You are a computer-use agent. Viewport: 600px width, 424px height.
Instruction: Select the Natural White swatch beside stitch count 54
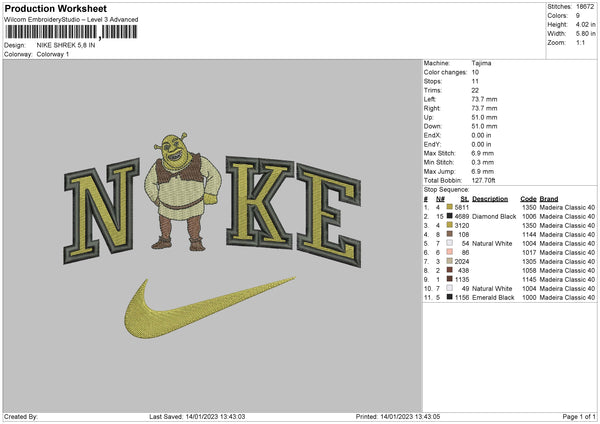450,243
